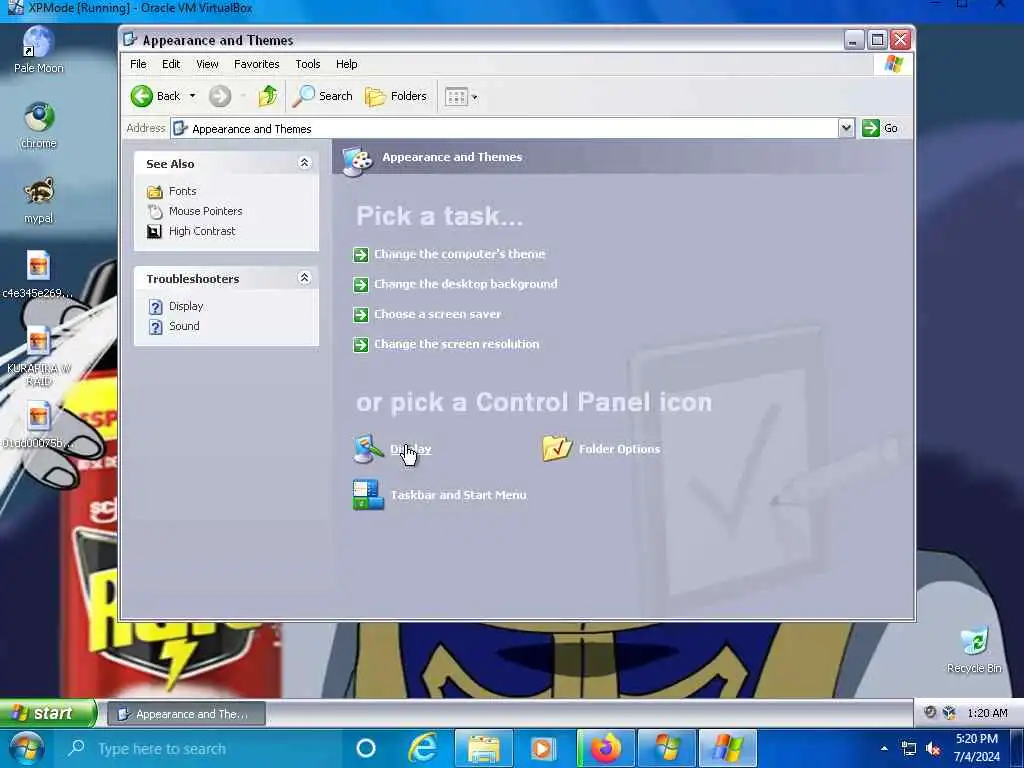
Task: Open File Explorer from host taskbar
Action: (x=483, y=748)
